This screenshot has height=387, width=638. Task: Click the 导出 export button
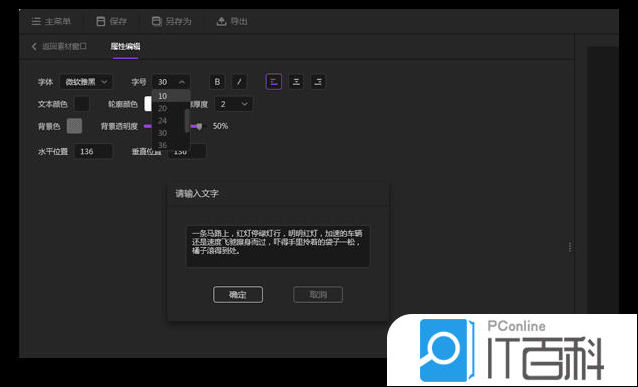[232, 21]
